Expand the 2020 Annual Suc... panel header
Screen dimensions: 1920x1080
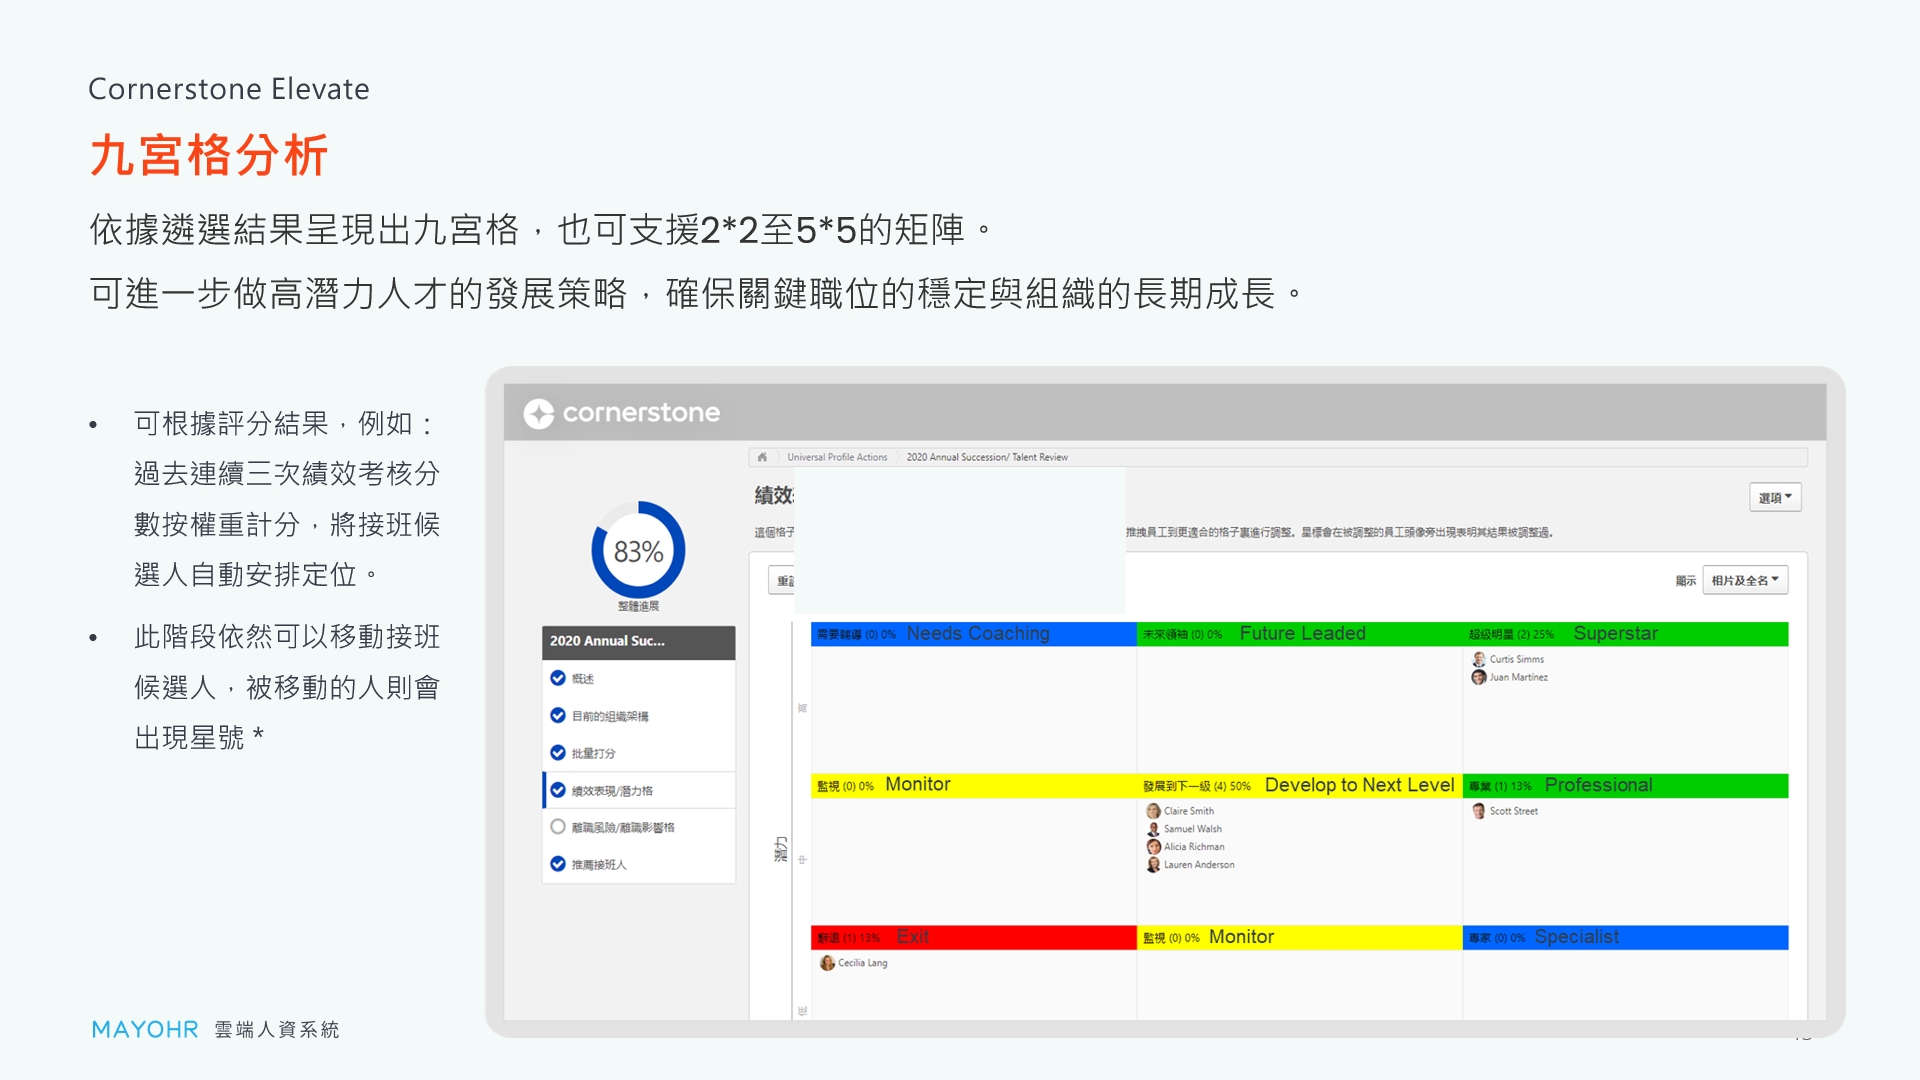[x=638, y=641]
